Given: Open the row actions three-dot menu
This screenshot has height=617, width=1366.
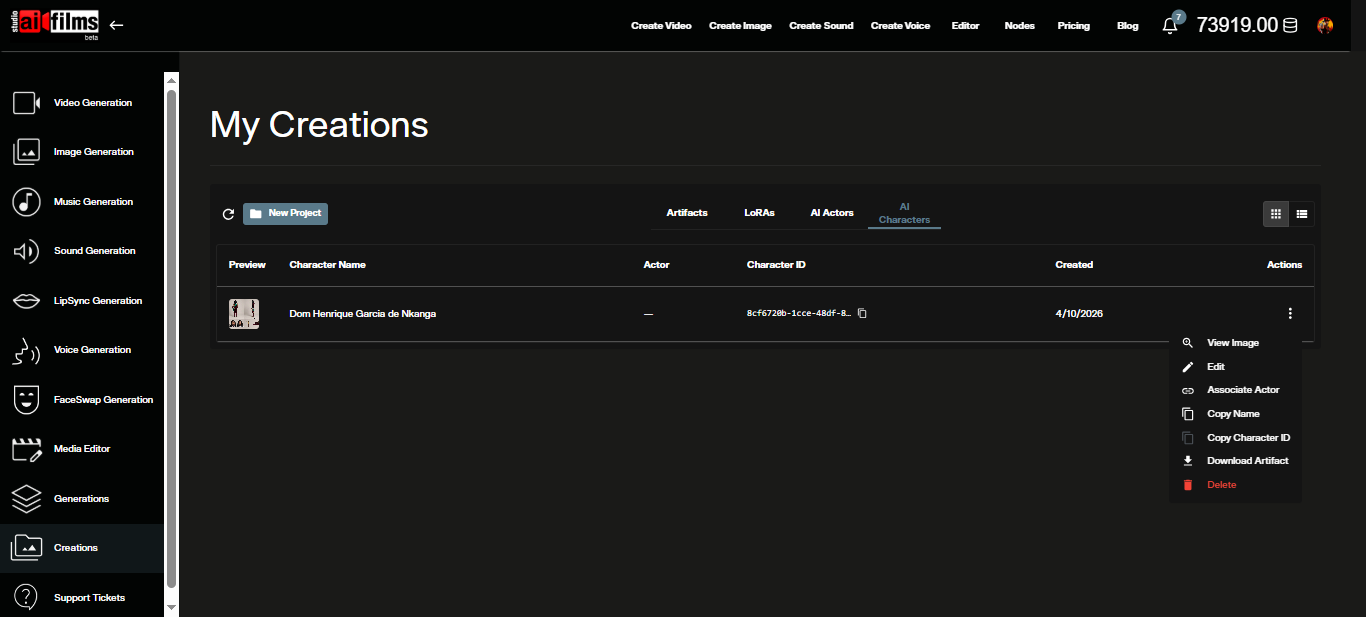Looking at the screenshot, I should click(x=1290, y=313).
